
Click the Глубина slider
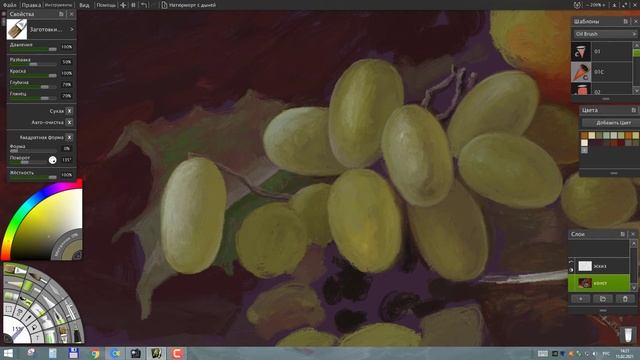33,87
